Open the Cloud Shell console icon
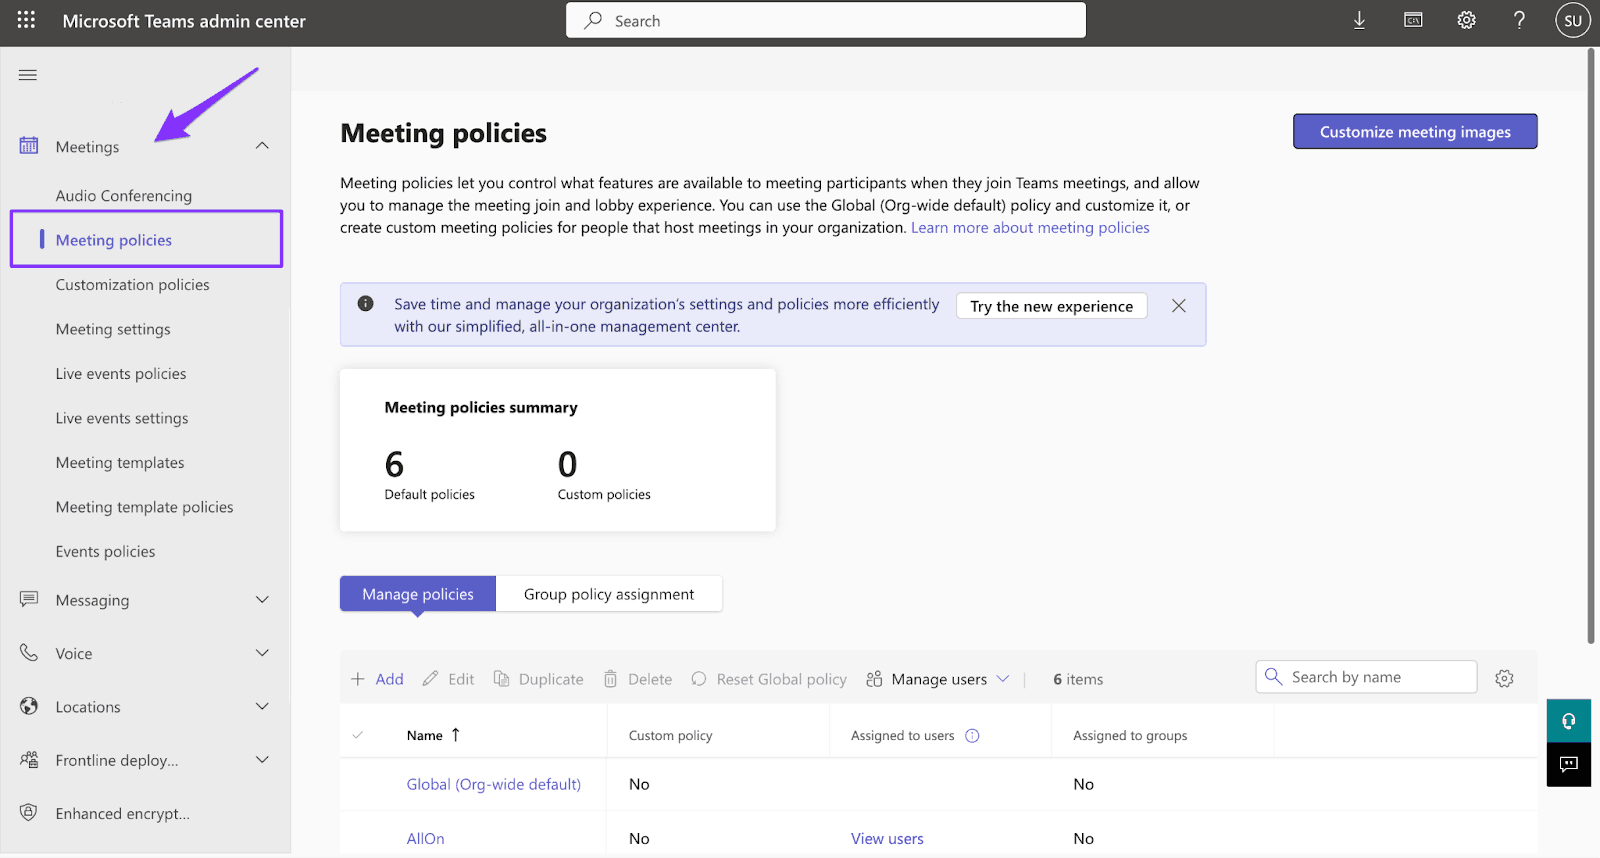The image size is (1600, 858). [1413, 20]
